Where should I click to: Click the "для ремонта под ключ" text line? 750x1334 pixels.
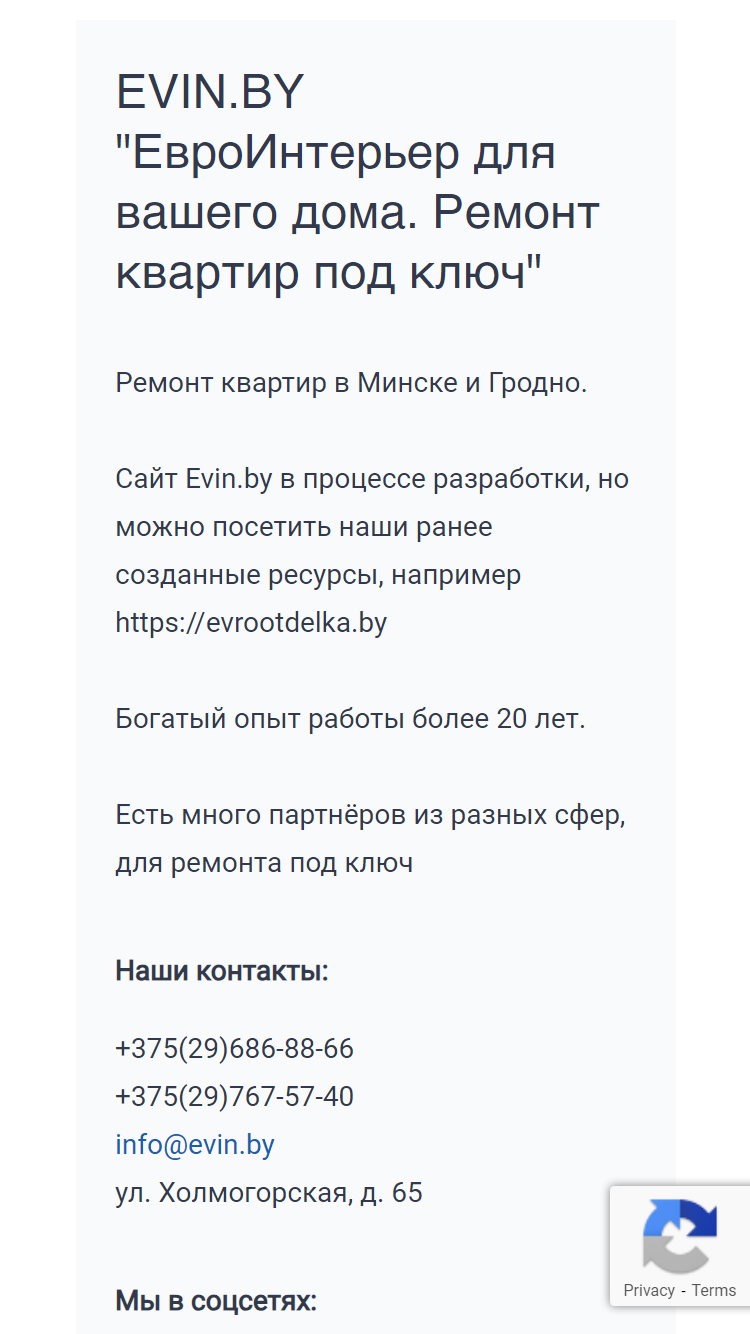pyautogui.click(x=264, y=863)
